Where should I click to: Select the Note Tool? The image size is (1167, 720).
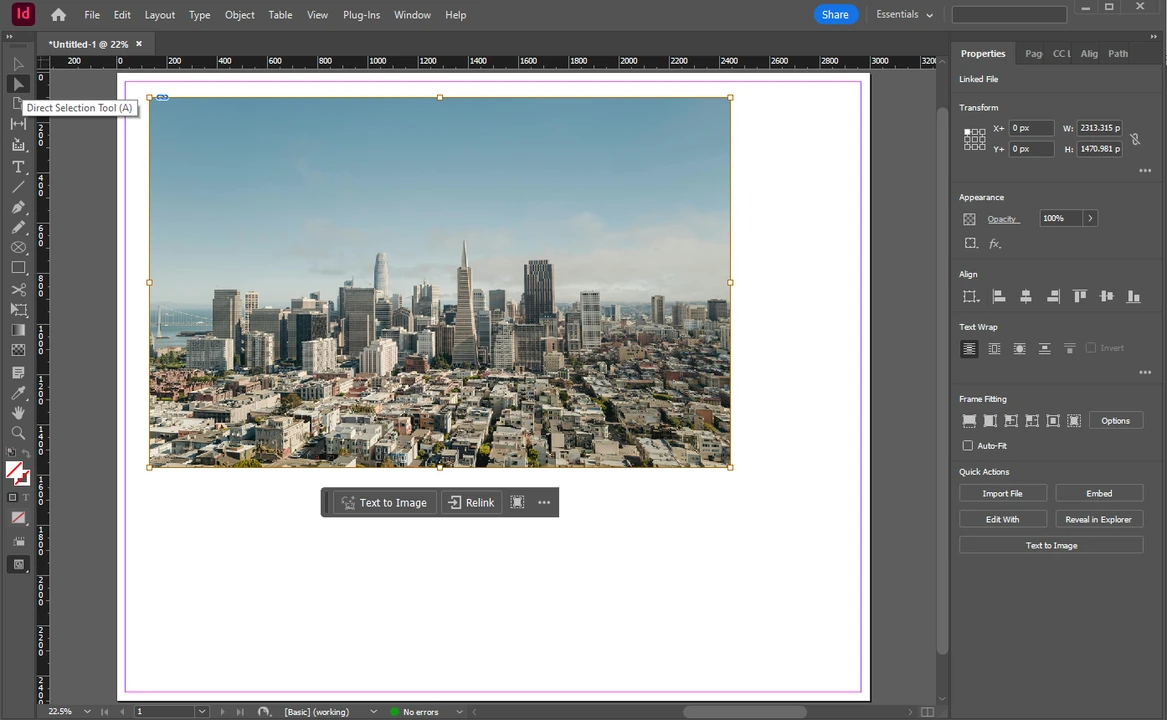[19, 372]
